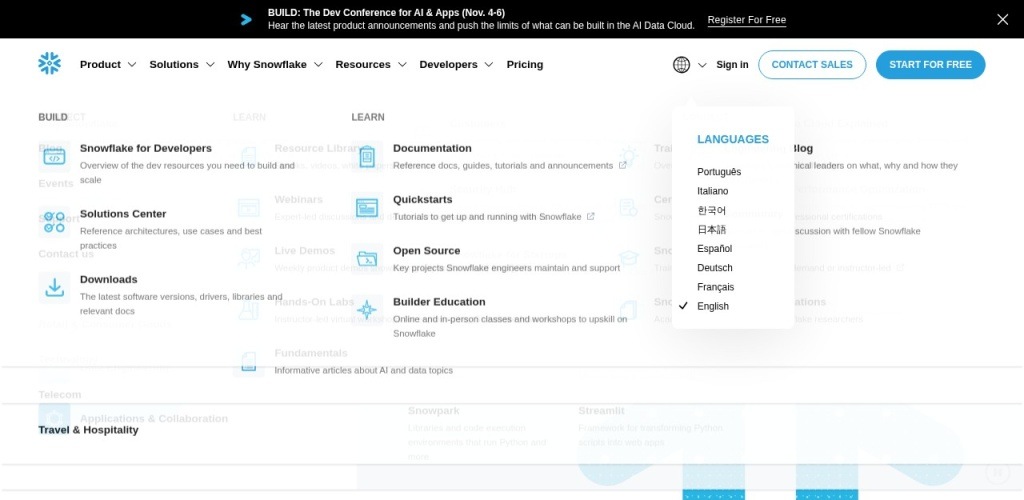Open the Pricing menu item
Image resolution: width=1024 pixels, height=500 pixels.
[x=524, y=65]
